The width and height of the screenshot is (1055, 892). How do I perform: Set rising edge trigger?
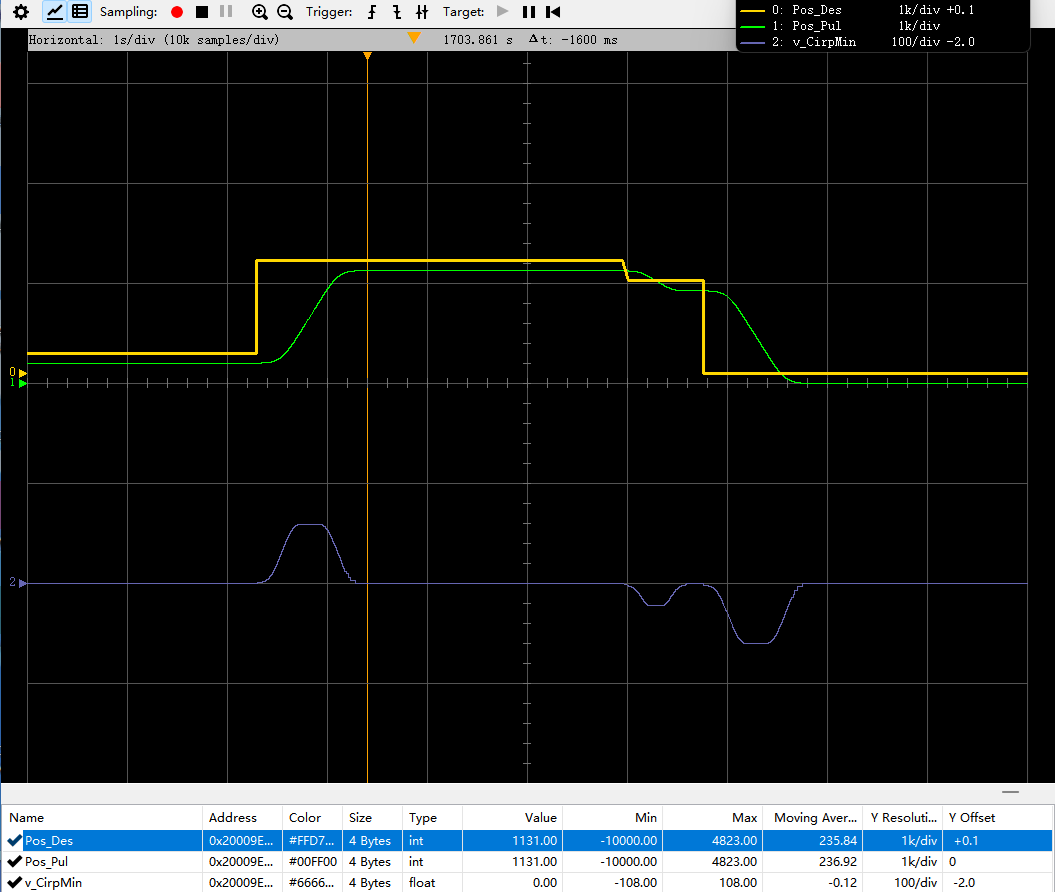click(372, 12)
